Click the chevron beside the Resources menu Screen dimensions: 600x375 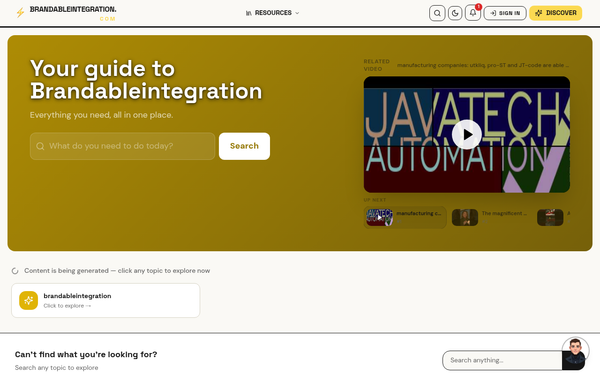[x=297, y=13]
